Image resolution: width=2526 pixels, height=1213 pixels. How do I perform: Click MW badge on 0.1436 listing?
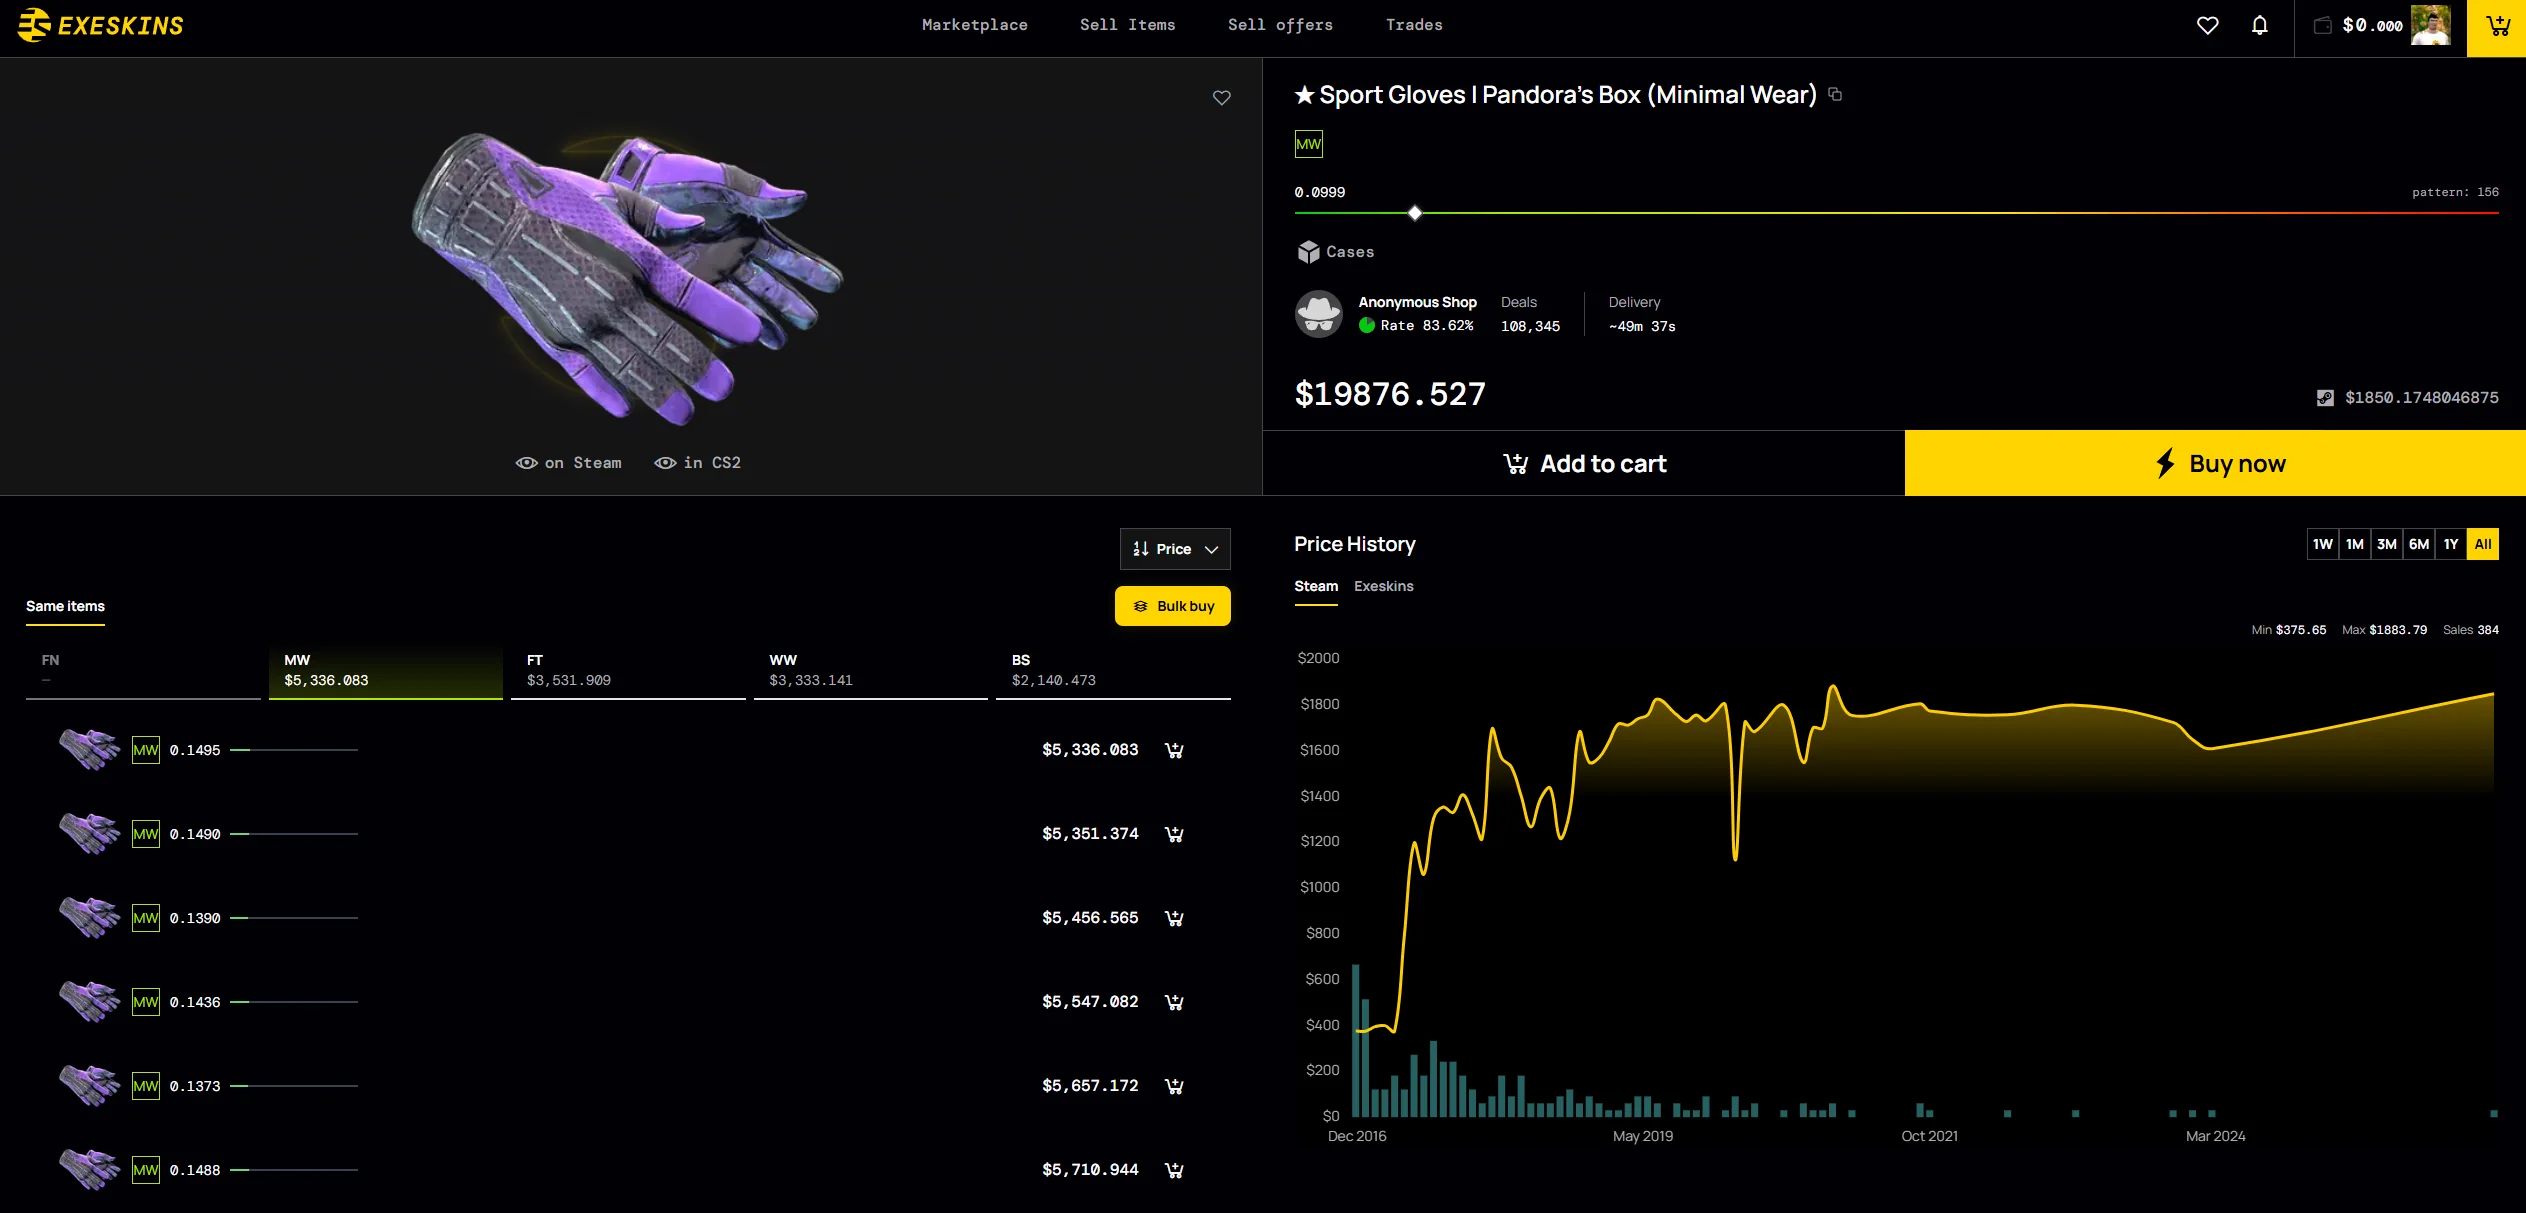pyautogui.click(x=146, y=1002)
